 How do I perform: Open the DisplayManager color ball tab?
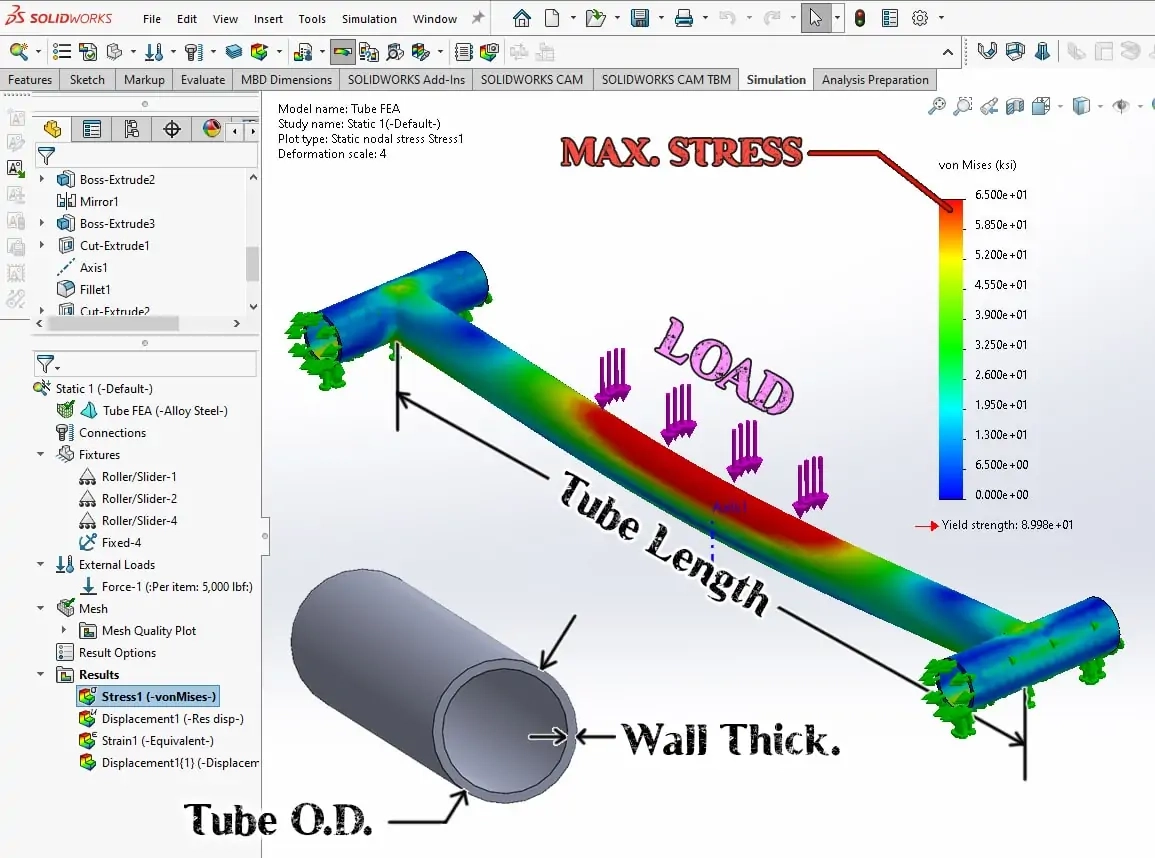click(x=211, y=129)
